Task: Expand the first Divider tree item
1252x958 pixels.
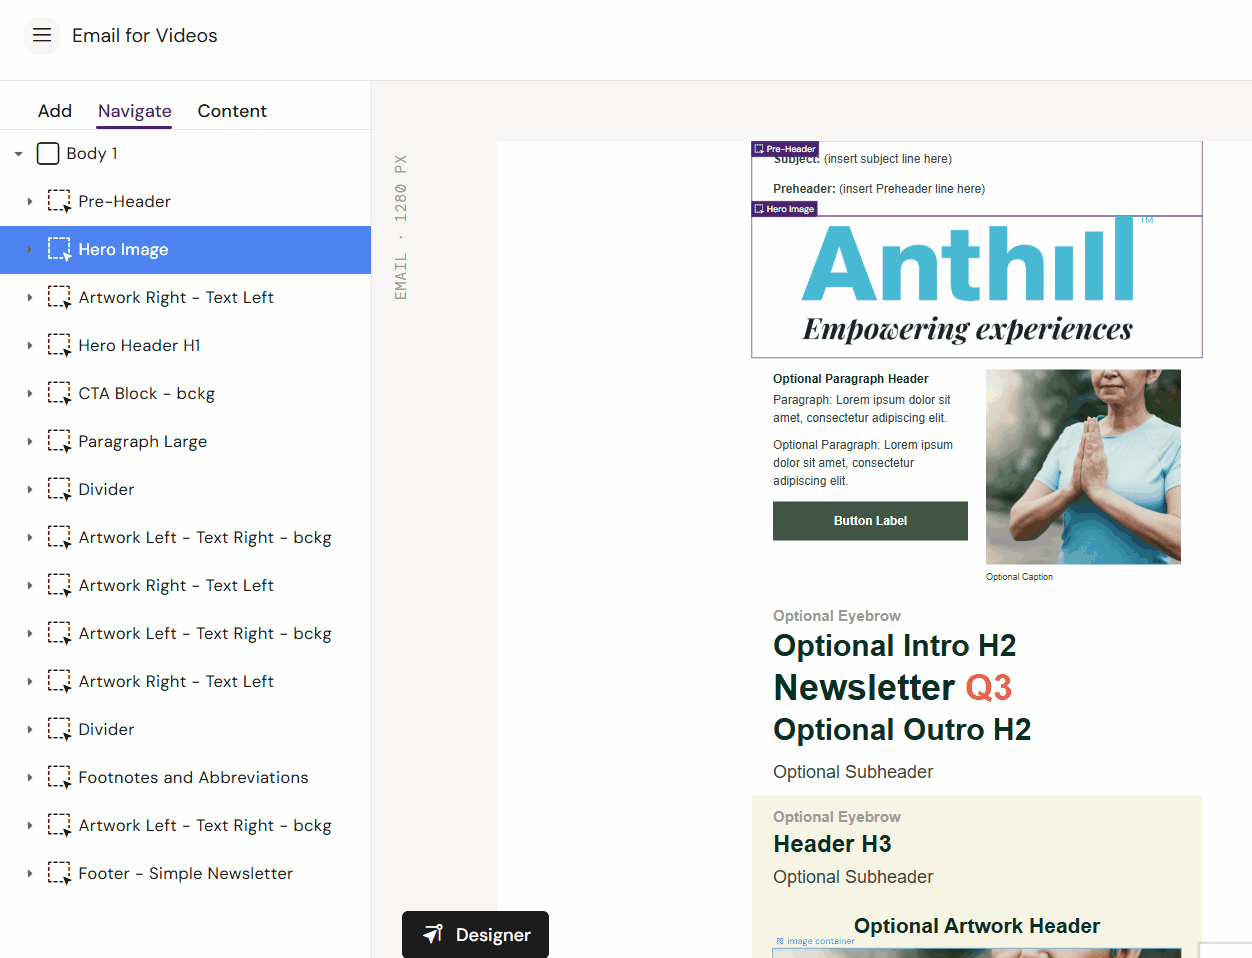Action: [x=30, y=490]
